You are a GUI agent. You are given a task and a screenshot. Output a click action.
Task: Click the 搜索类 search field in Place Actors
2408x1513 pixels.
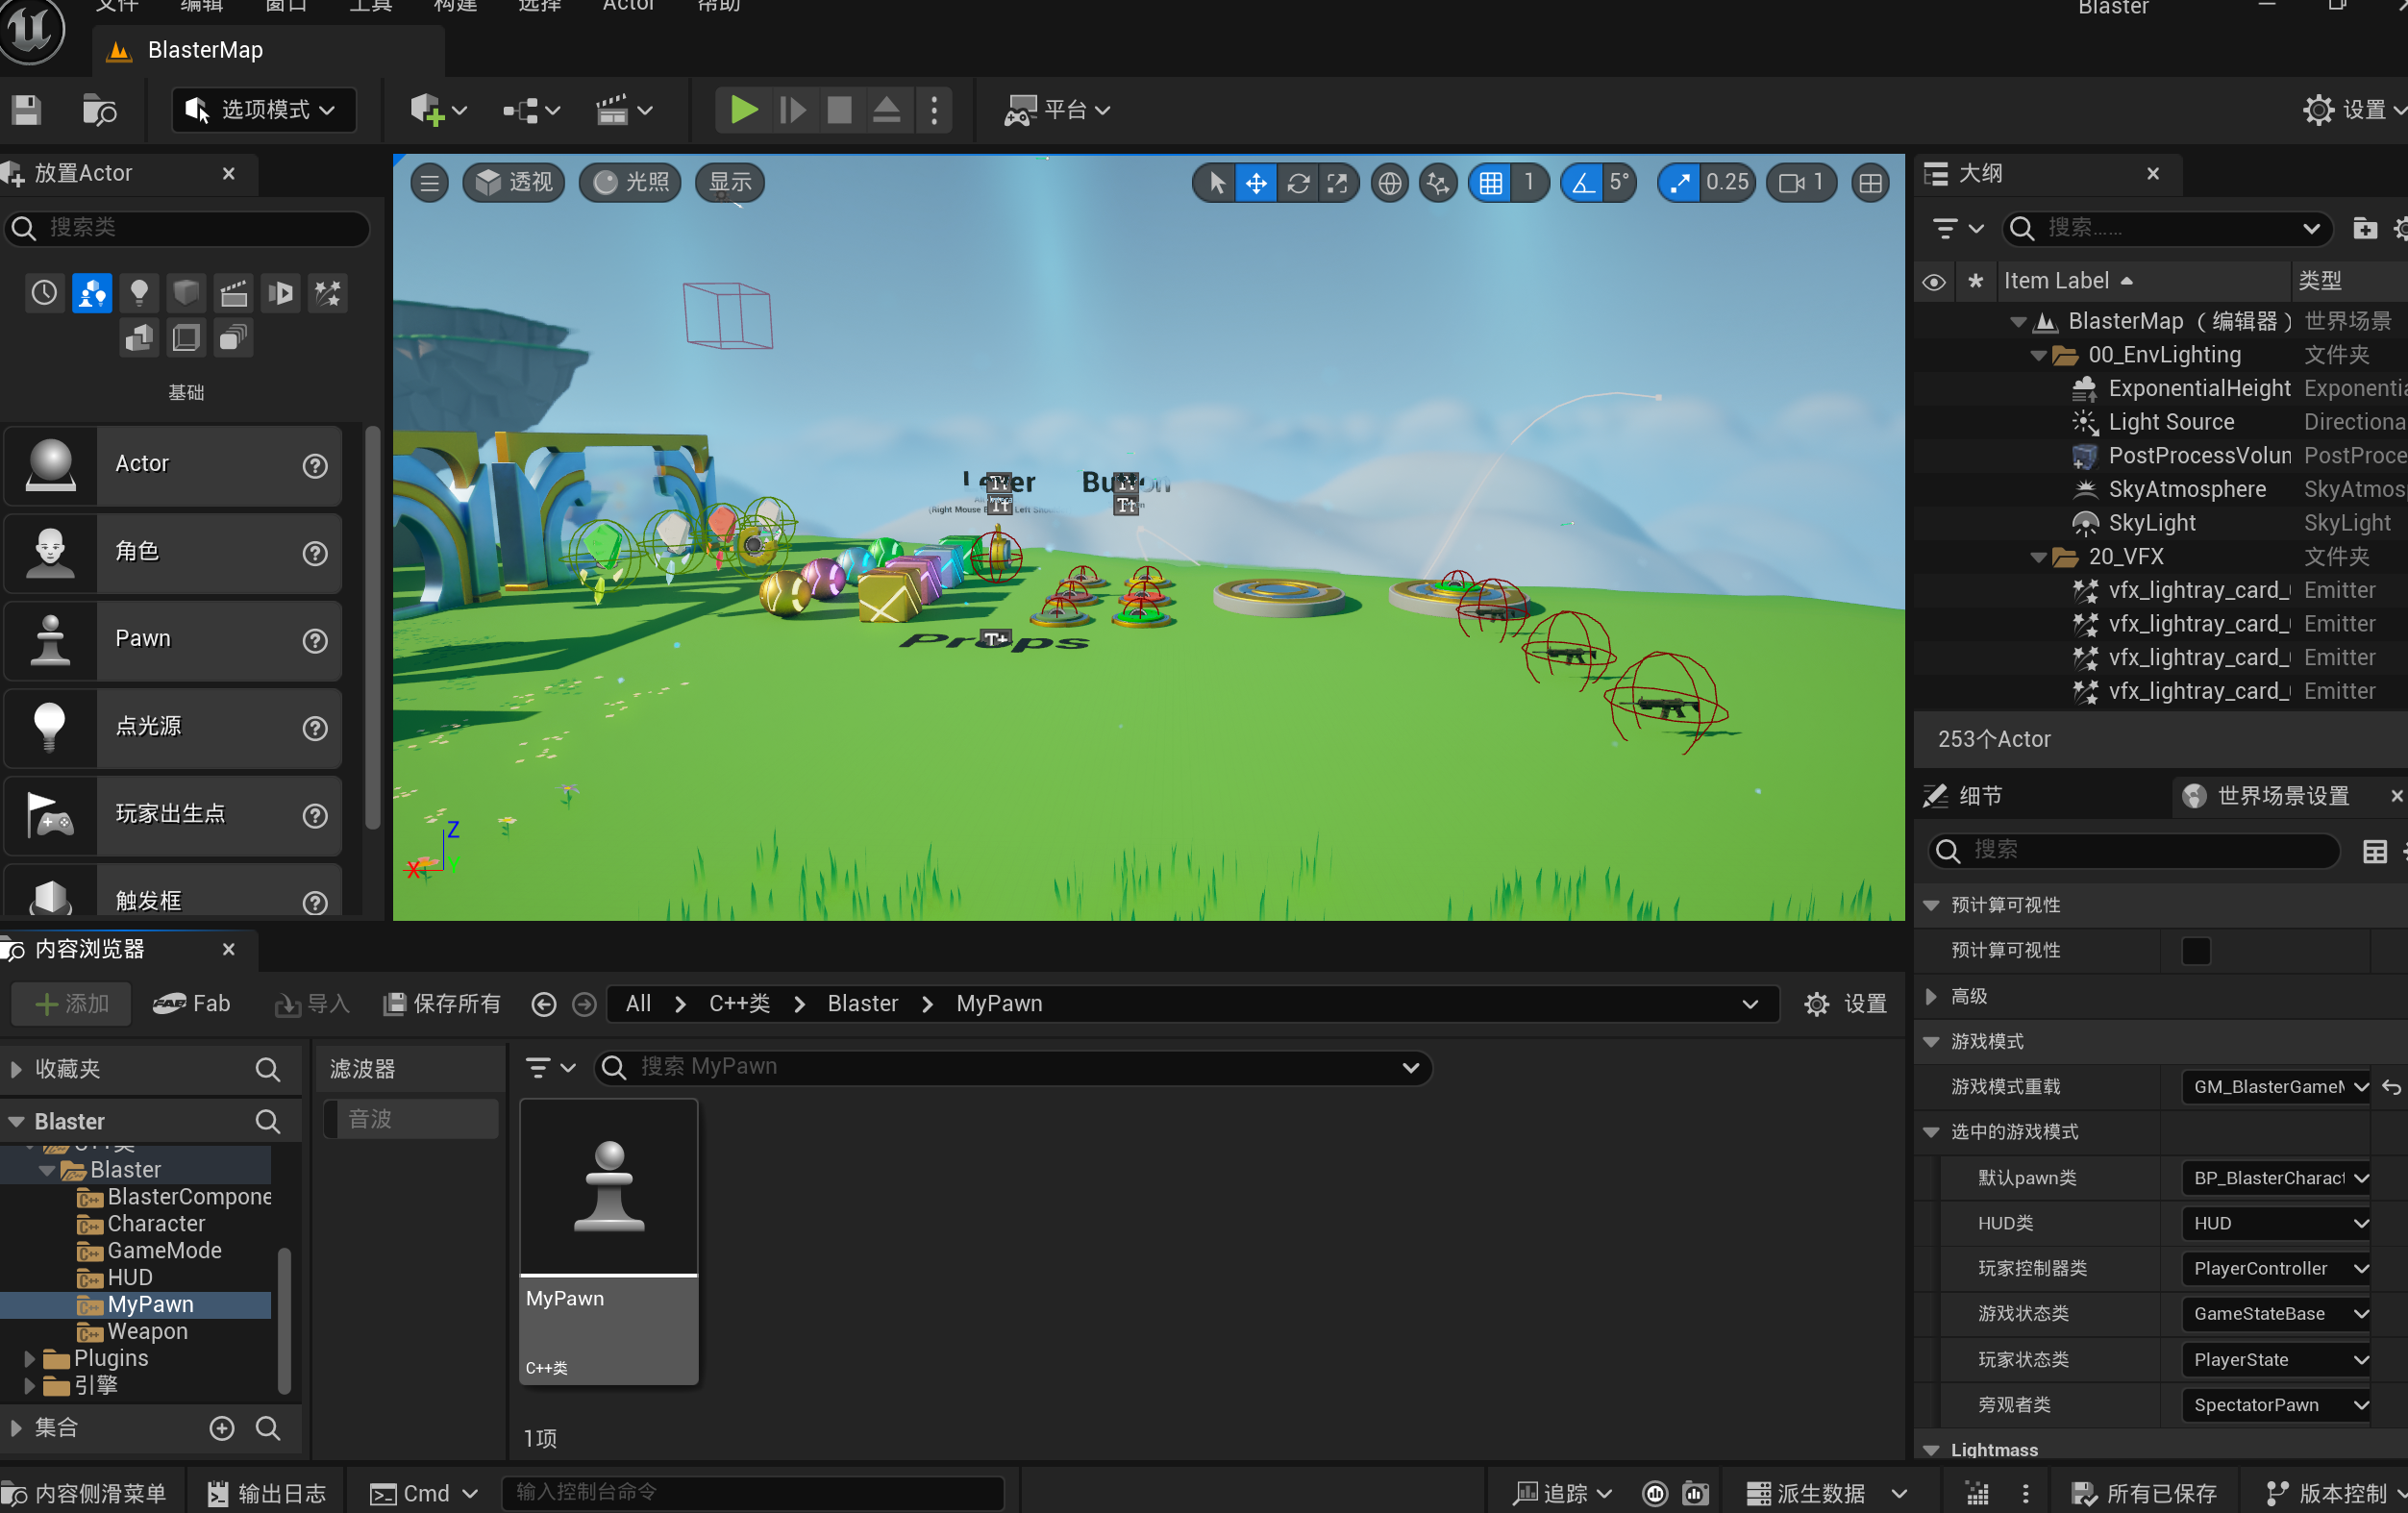(x=188, y=228)
